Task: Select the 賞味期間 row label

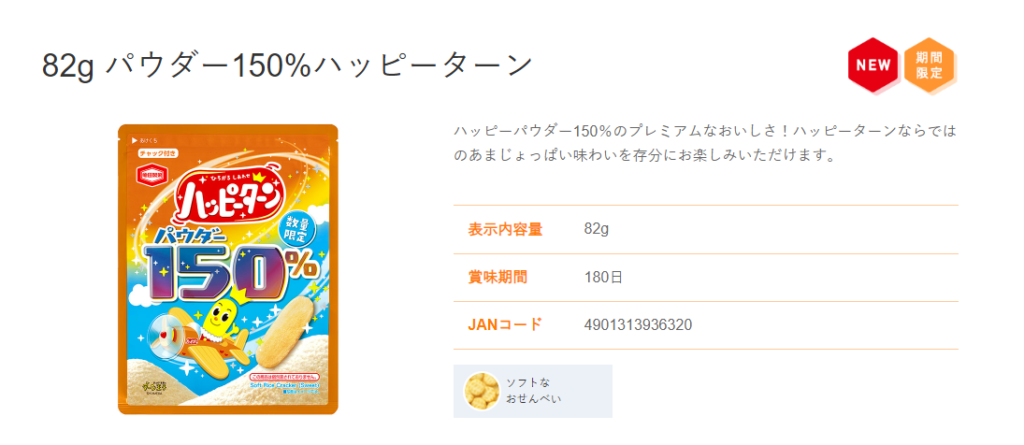Action: 498,277
